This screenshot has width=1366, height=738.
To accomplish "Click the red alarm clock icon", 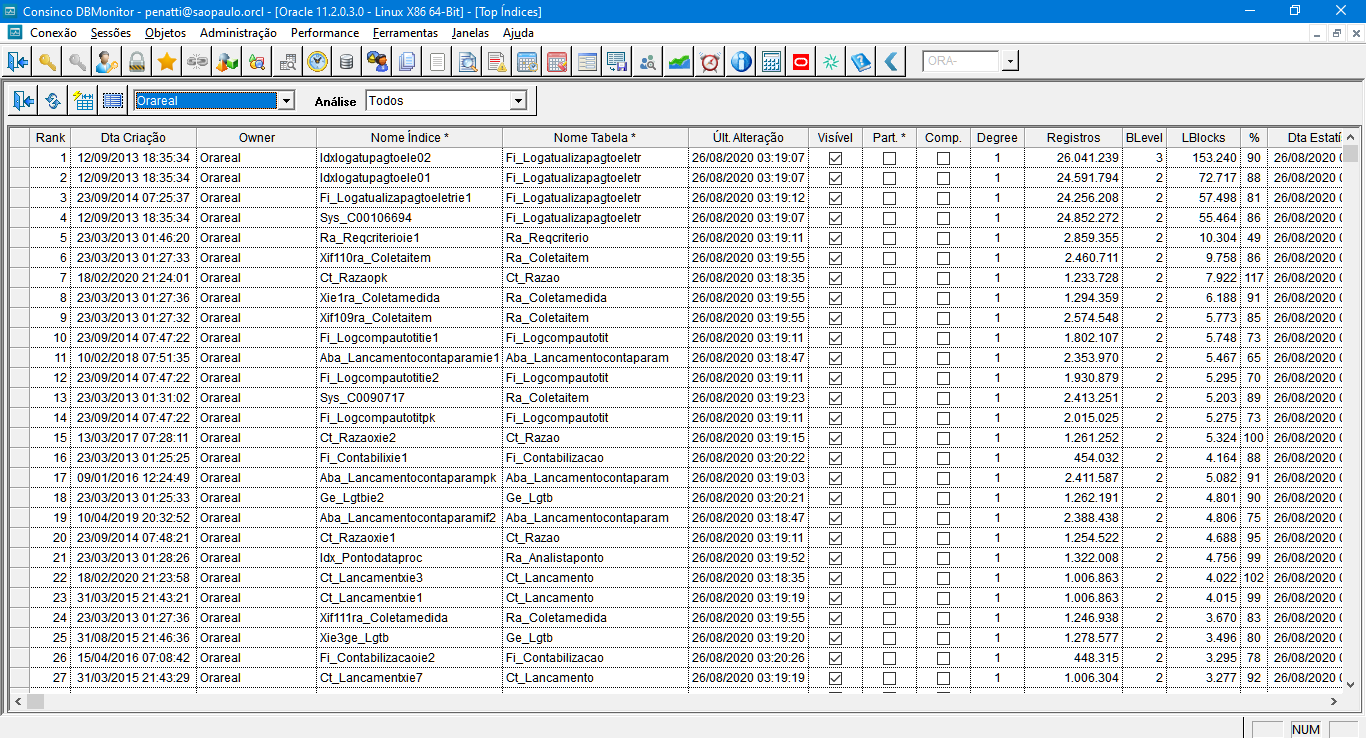I will (710, 62).
